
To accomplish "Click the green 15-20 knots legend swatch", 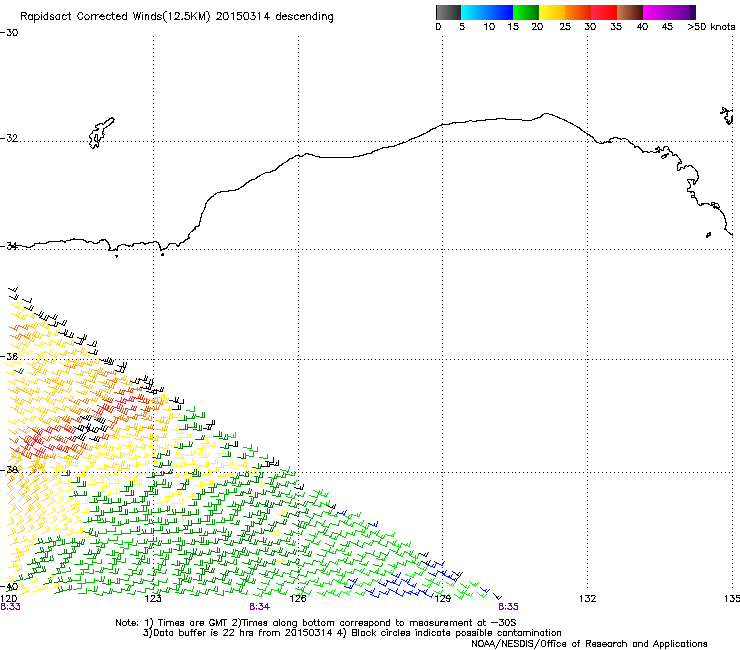I will [x=525, y=12].
